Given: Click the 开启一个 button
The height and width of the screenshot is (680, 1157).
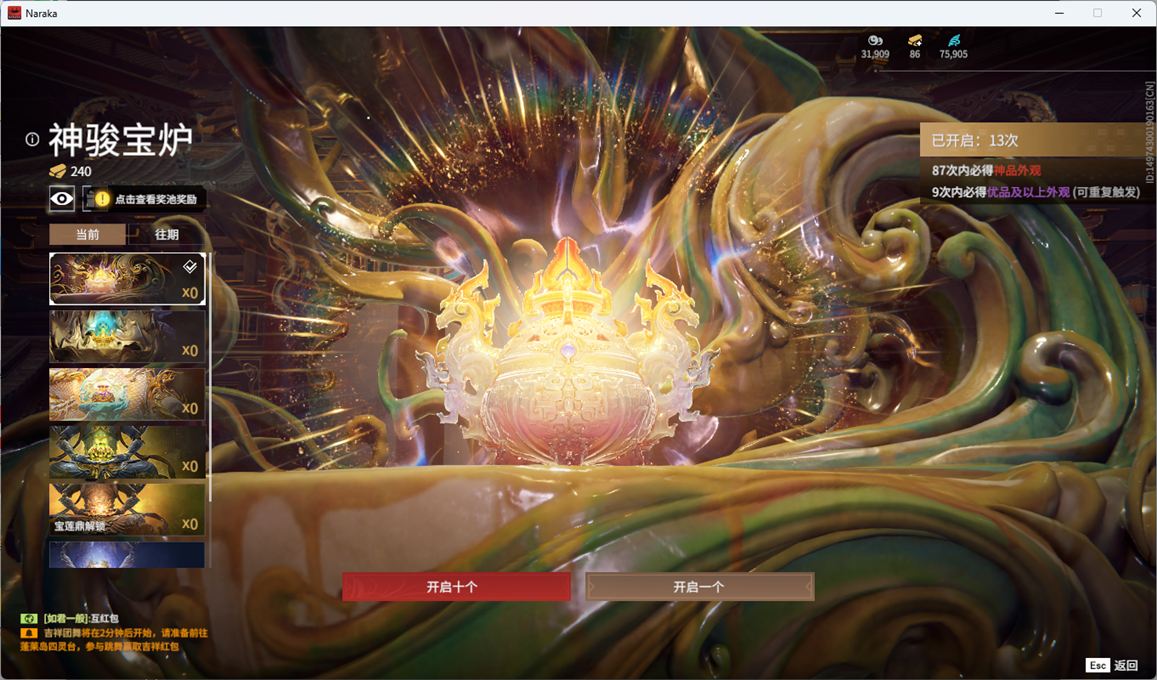Looking at the screenshot, I should (x=700, y=587).
